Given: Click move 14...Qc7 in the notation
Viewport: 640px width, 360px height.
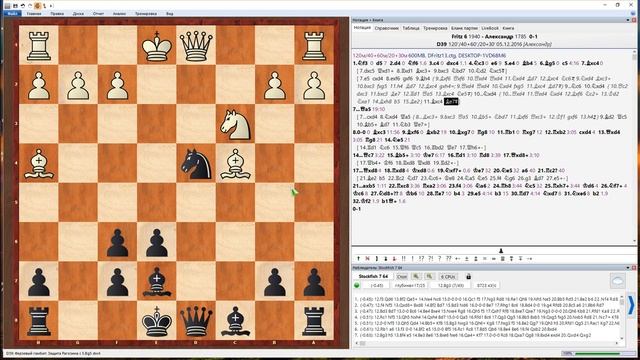Looking at the screenshot, I should (364, 155).
